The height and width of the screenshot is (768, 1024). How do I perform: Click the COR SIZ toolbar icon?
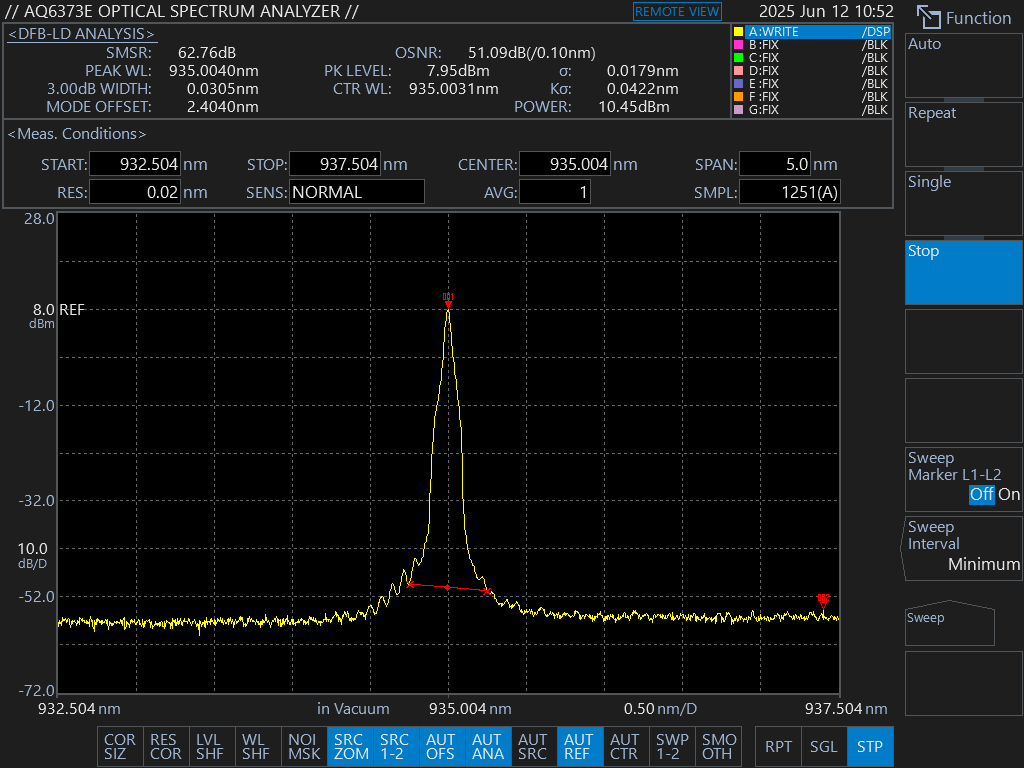pyautogui.click(x=120, y=746)
